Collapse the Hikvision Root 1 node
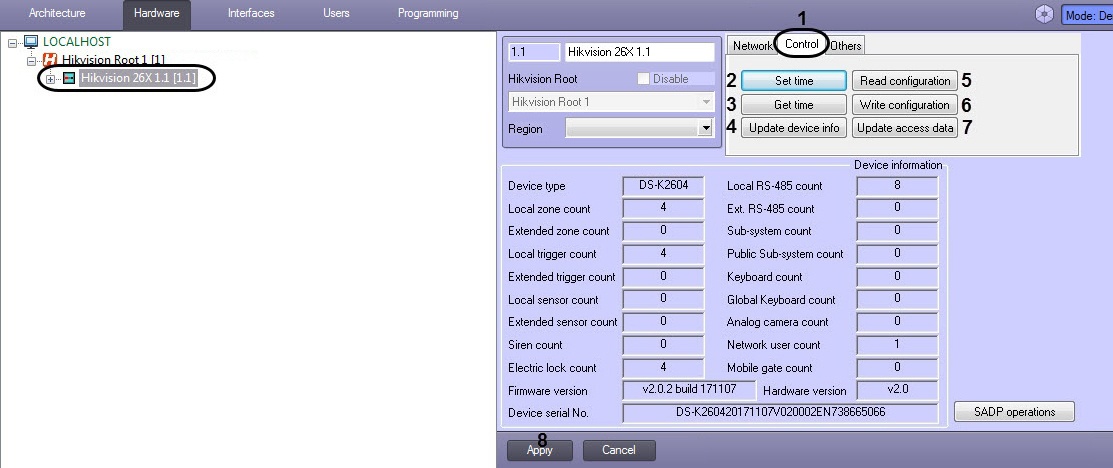The width and height of the screenshot is (1113, 468). [31, 60]
